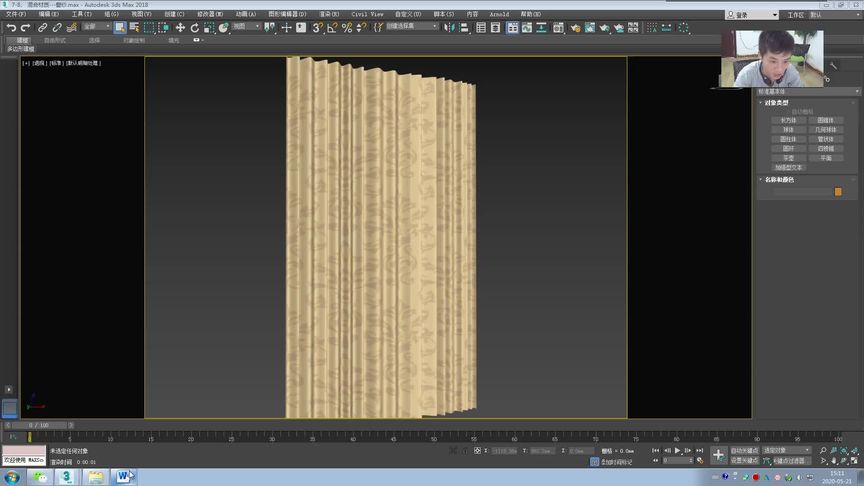The width and height of the screenshot is (864, 486).
Task: Click the Select Object tool
Action: pyautogui.click(x=120, y=27)
